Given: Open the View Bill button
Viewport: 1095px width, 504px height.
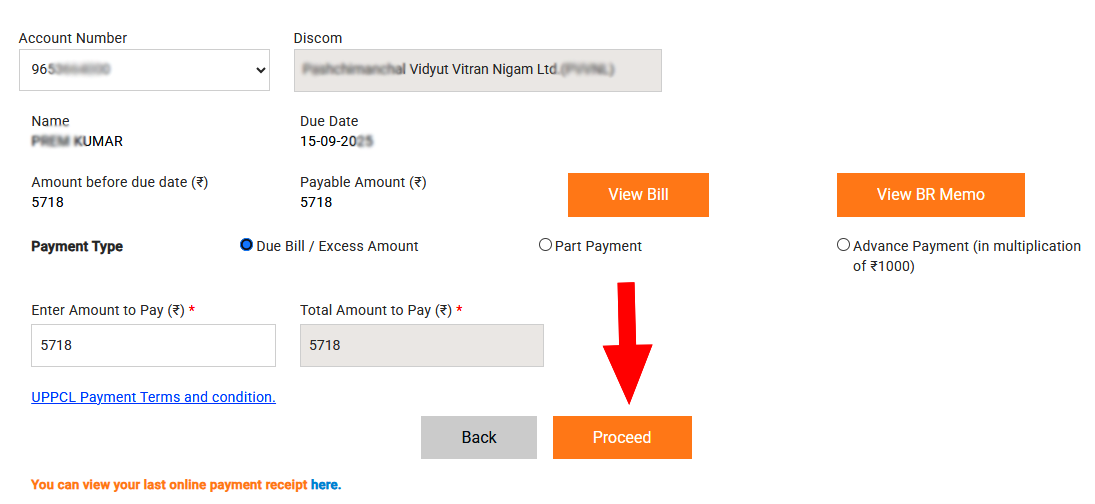Looking at the screenshot, I should [638, 195].
